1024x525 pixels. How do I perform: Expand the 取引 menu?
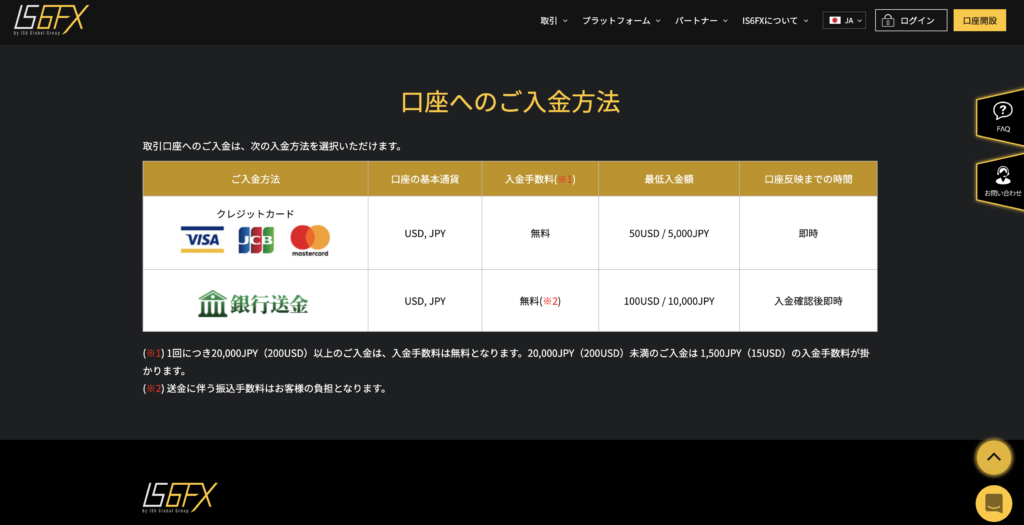pyautogui.click(x=554, y=20)
